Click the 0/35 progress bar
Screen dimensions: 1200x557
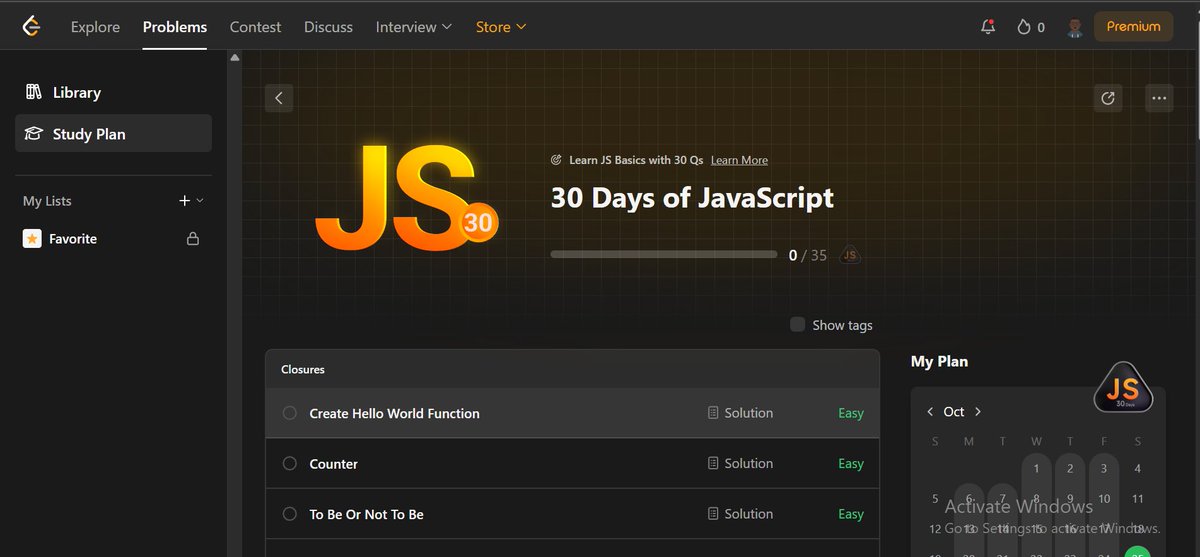coord(664,255)
